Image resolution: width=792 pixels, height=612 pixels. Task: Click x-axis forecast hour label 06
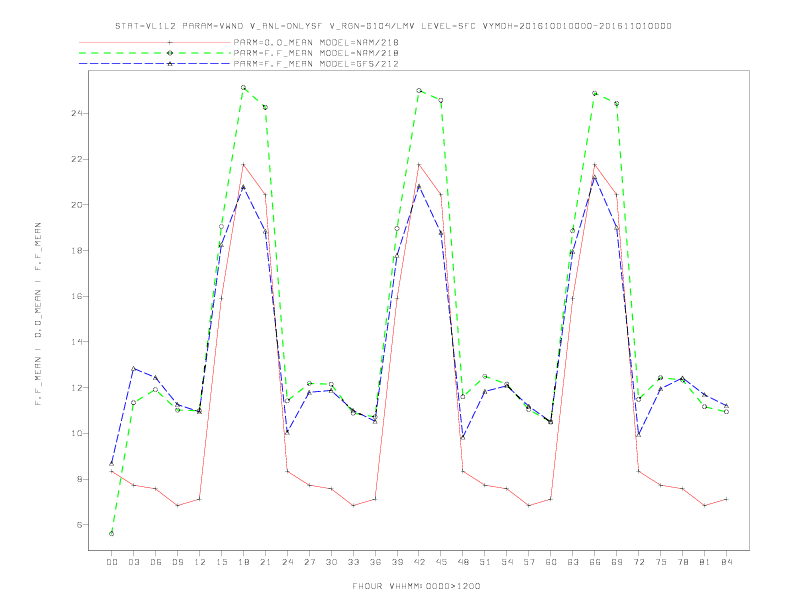click(x=156, y=562)
